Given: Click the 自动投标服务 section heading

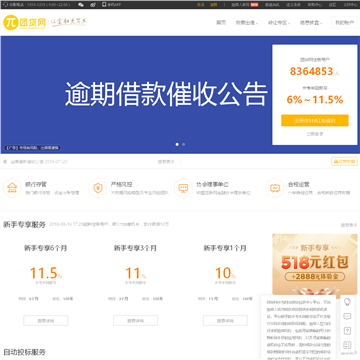Looking at the screenshot, I should coord(24,352).
